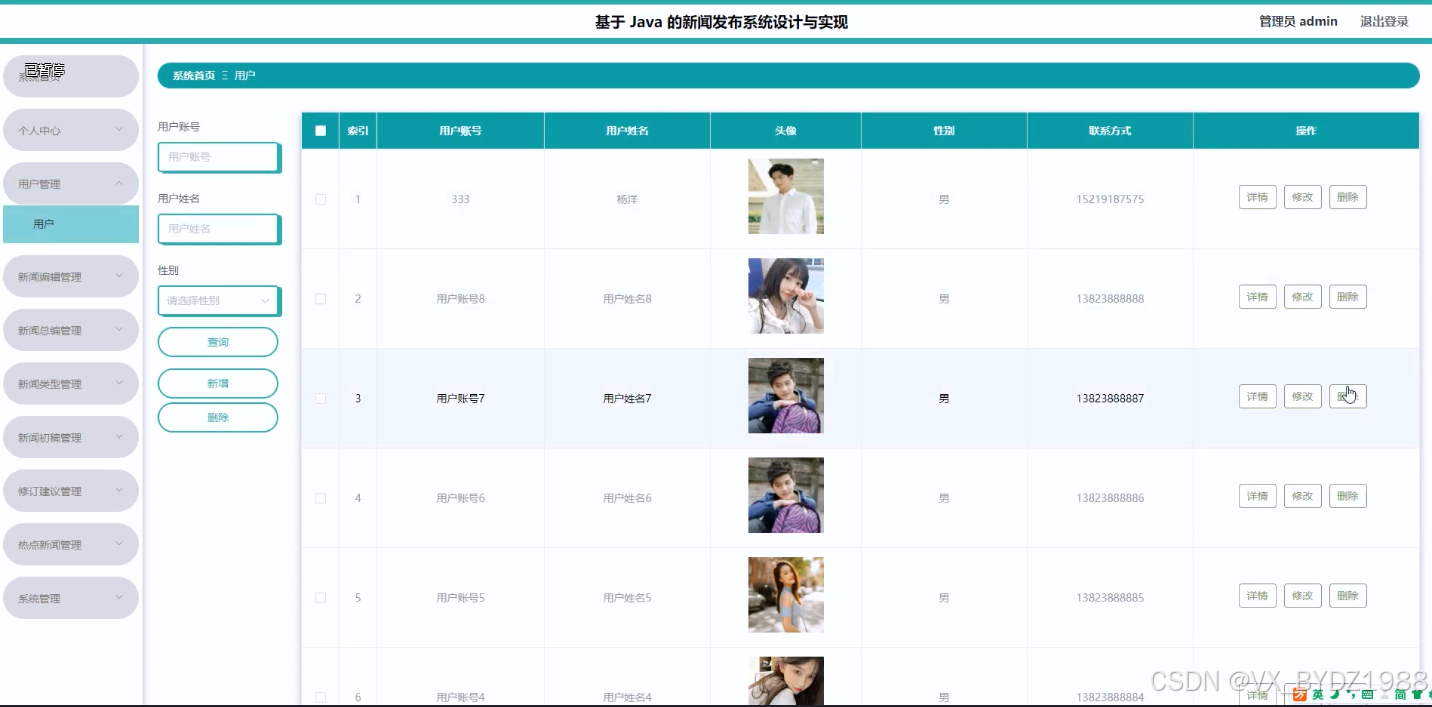
Task: Click 删除 for 用户姓名5
Action: pyautogui.click(x=1348, y=596)
